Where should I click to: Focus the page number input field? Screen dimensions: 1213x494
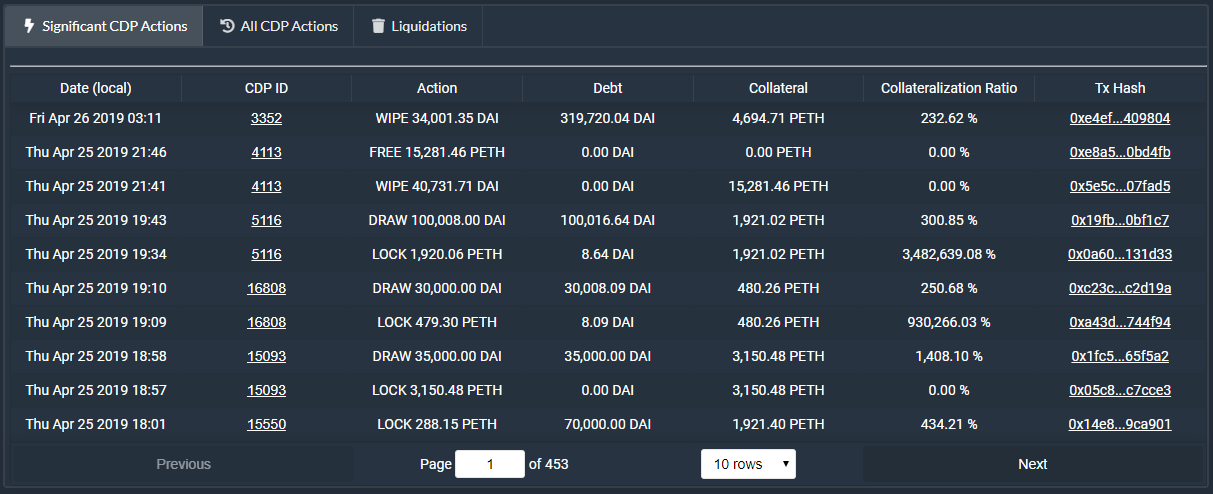[x=490, y=464]
